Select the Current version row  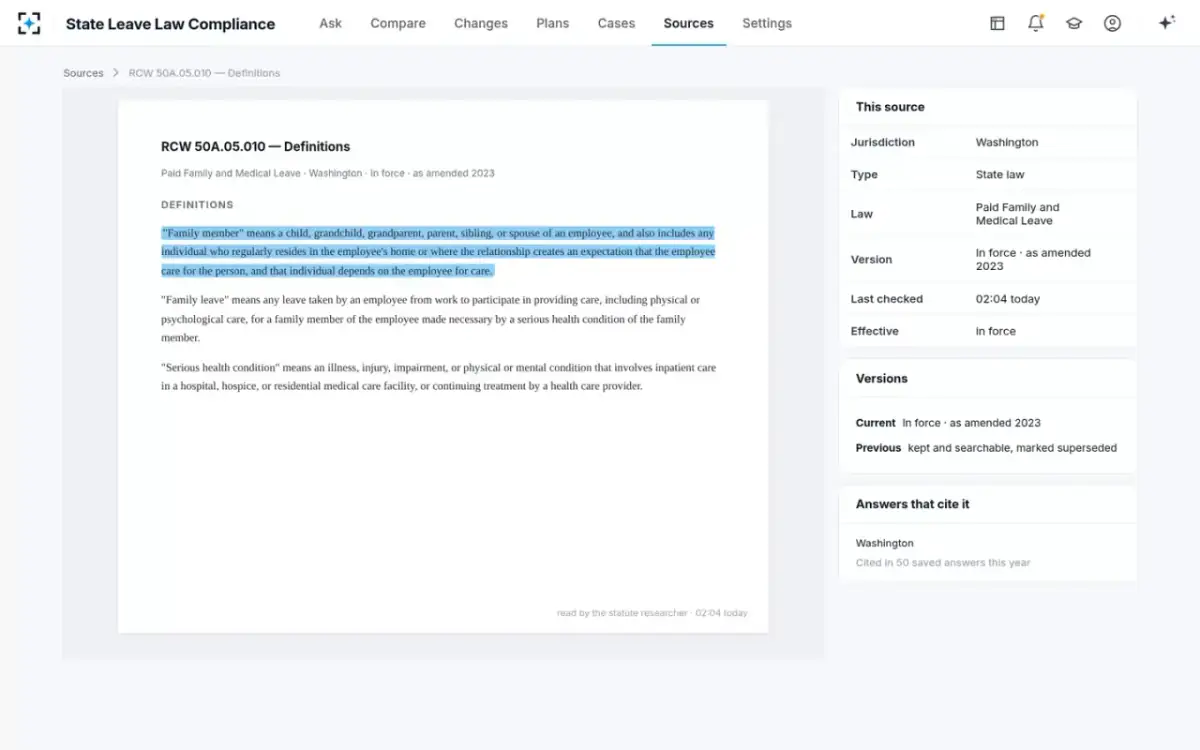point(948,423)
